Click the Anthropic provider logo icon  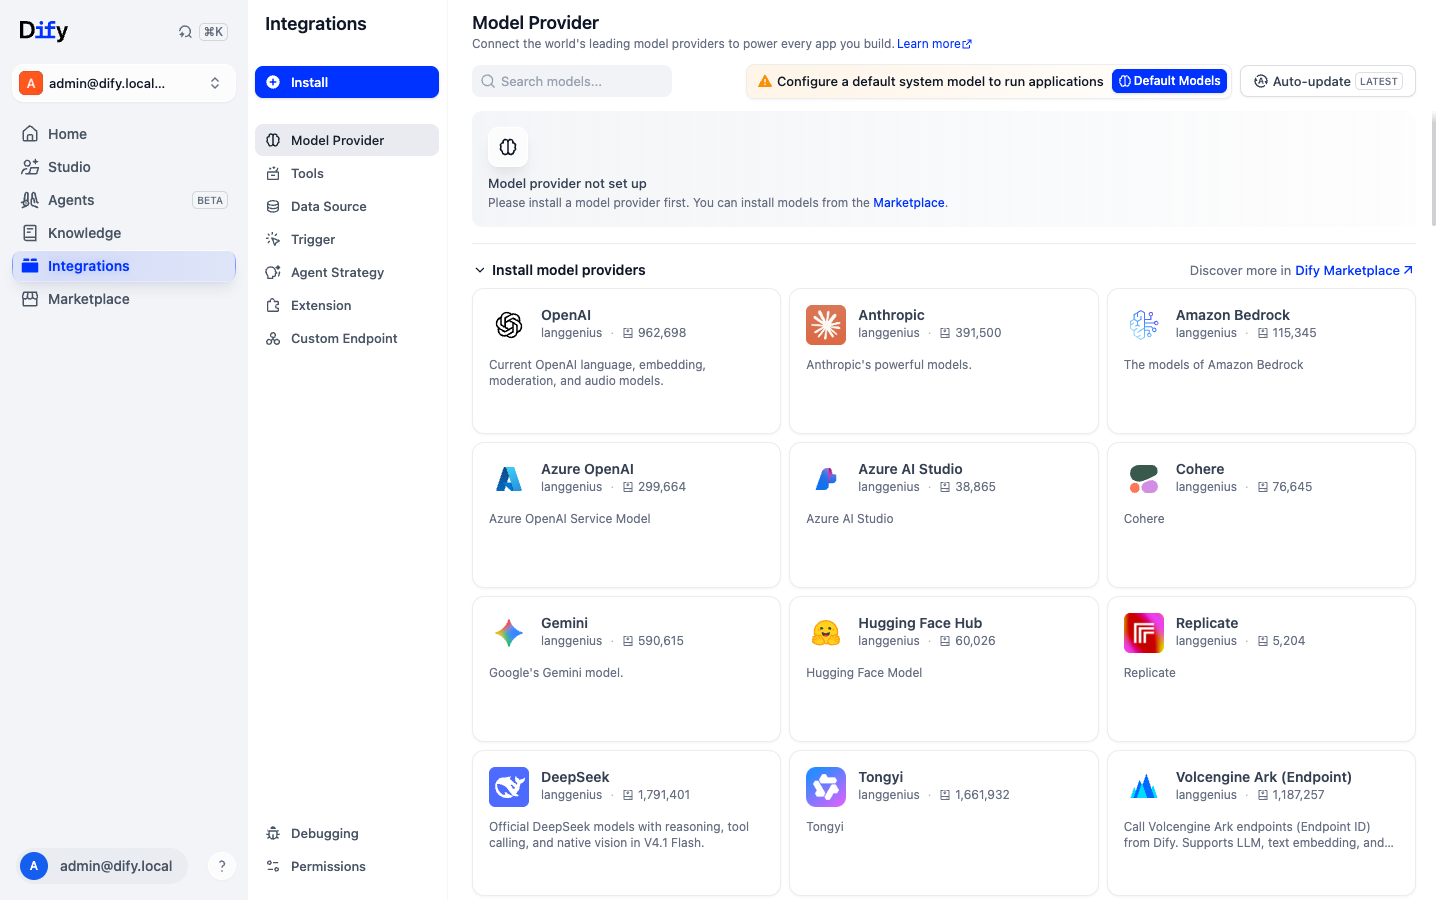[x=826, y=325]
